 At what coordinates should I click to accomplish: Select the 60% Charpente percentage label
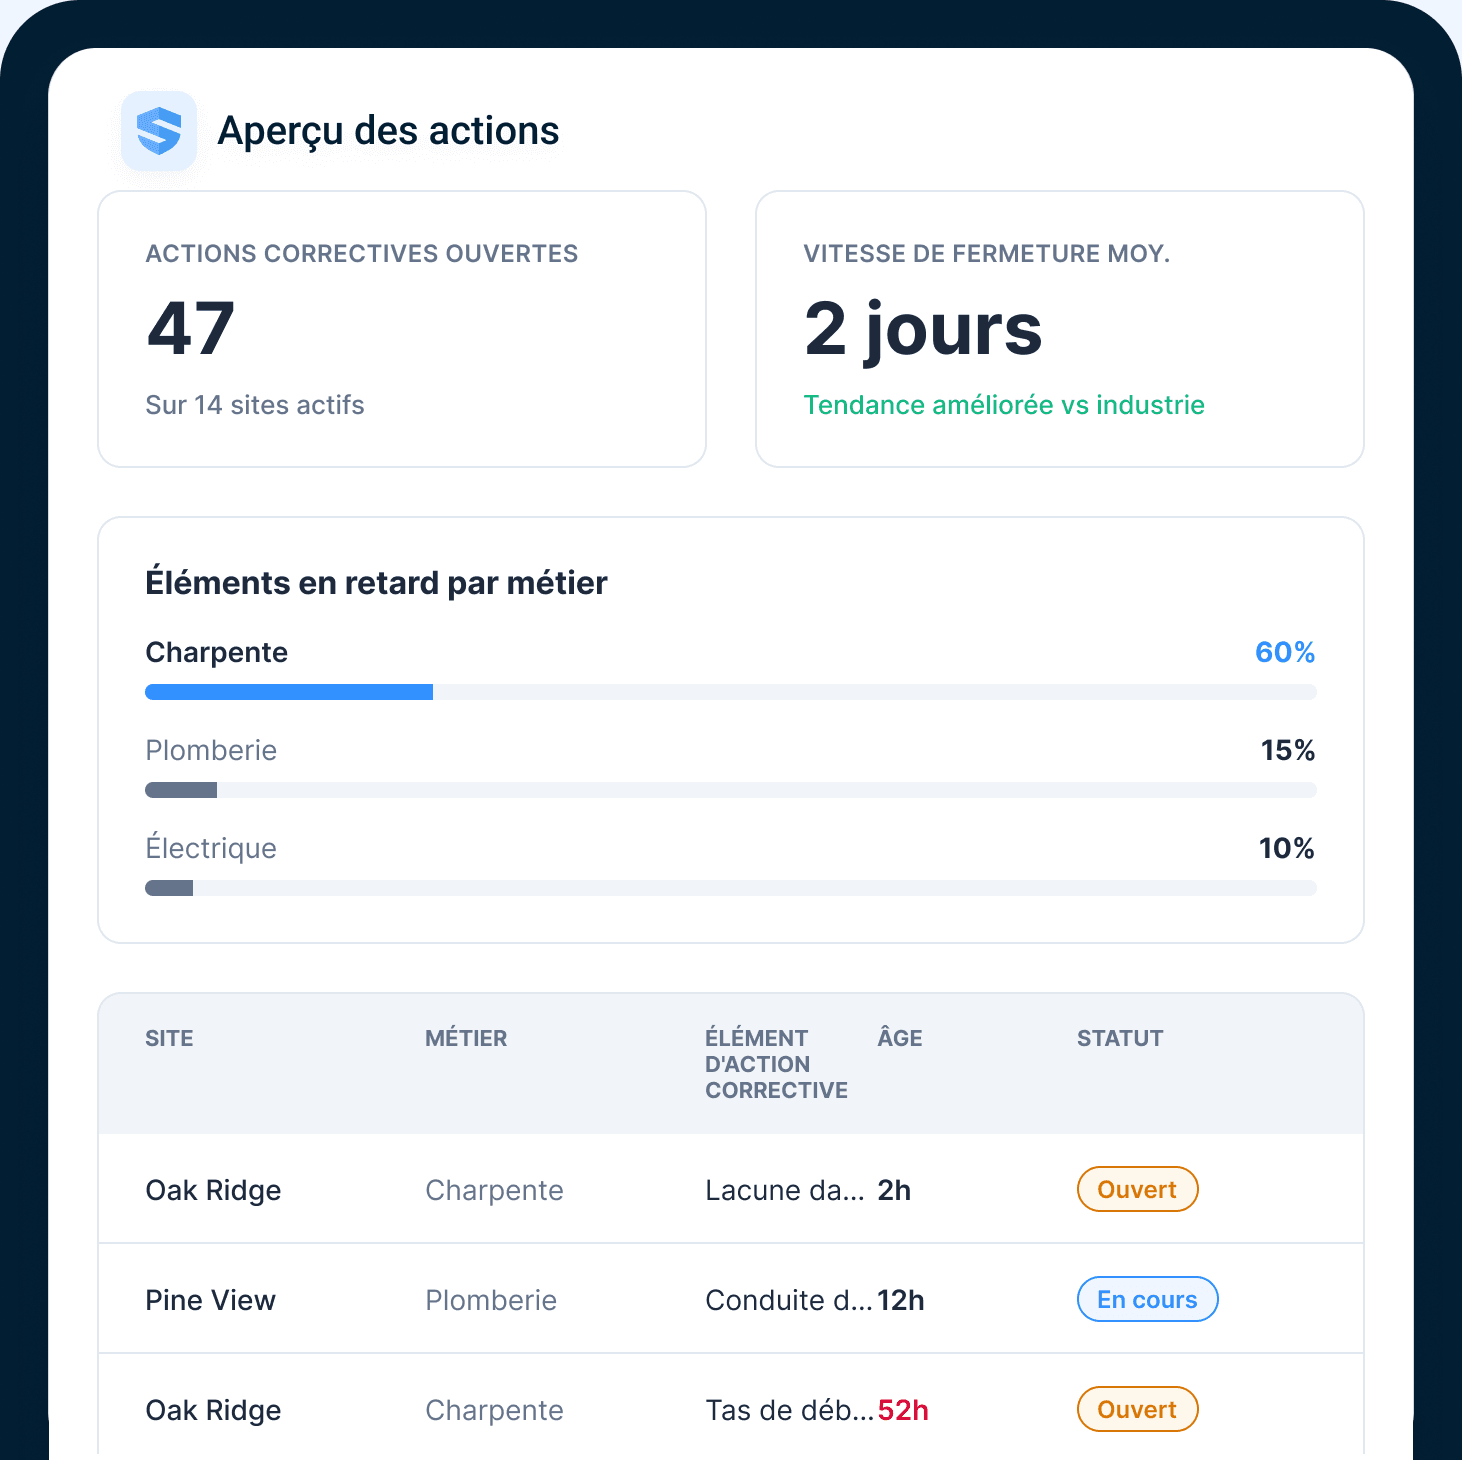1285,652
